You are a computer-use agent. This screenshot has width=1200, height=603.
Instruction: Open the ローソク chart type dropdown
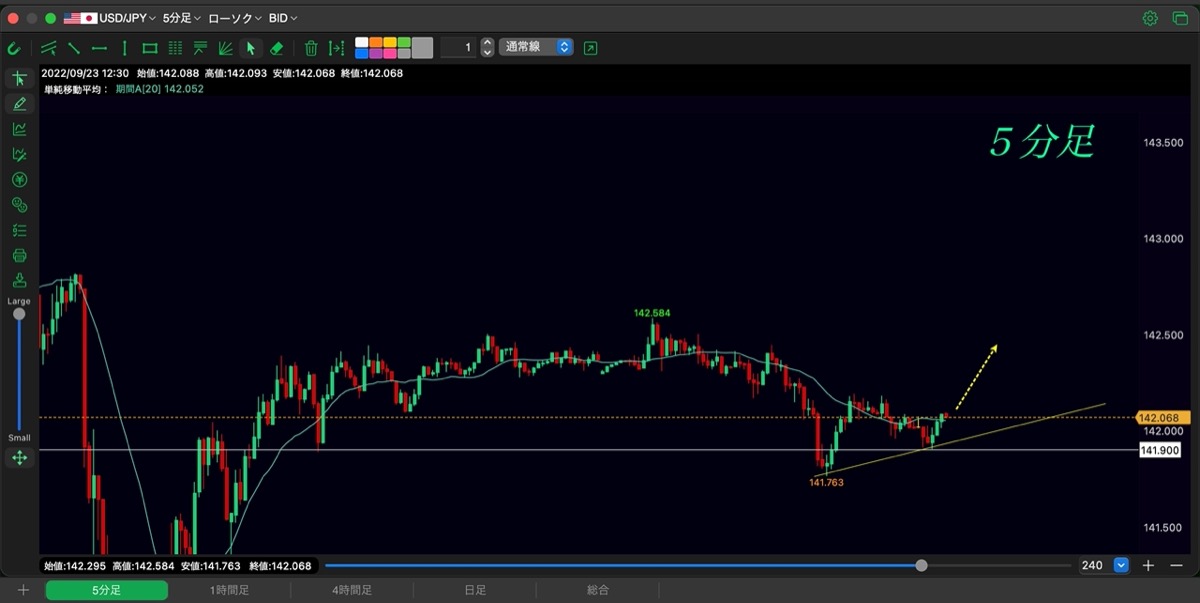tap(235, 18)
